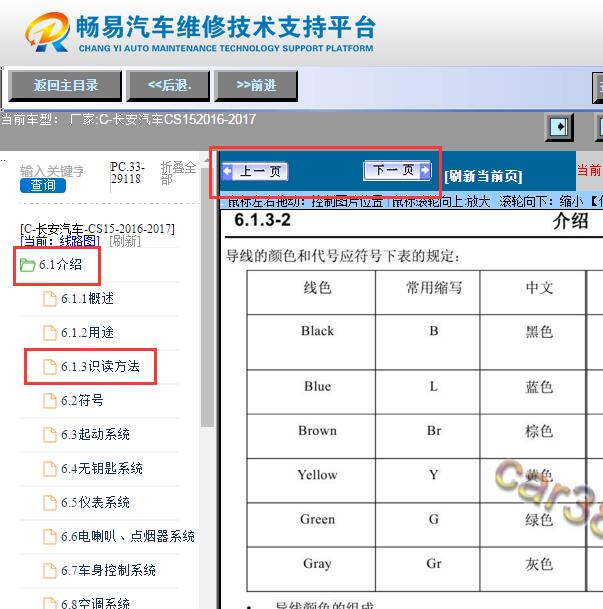Click the 查询 search button
The width and height of the screenshot is (603, 609).
pos(43,185)
